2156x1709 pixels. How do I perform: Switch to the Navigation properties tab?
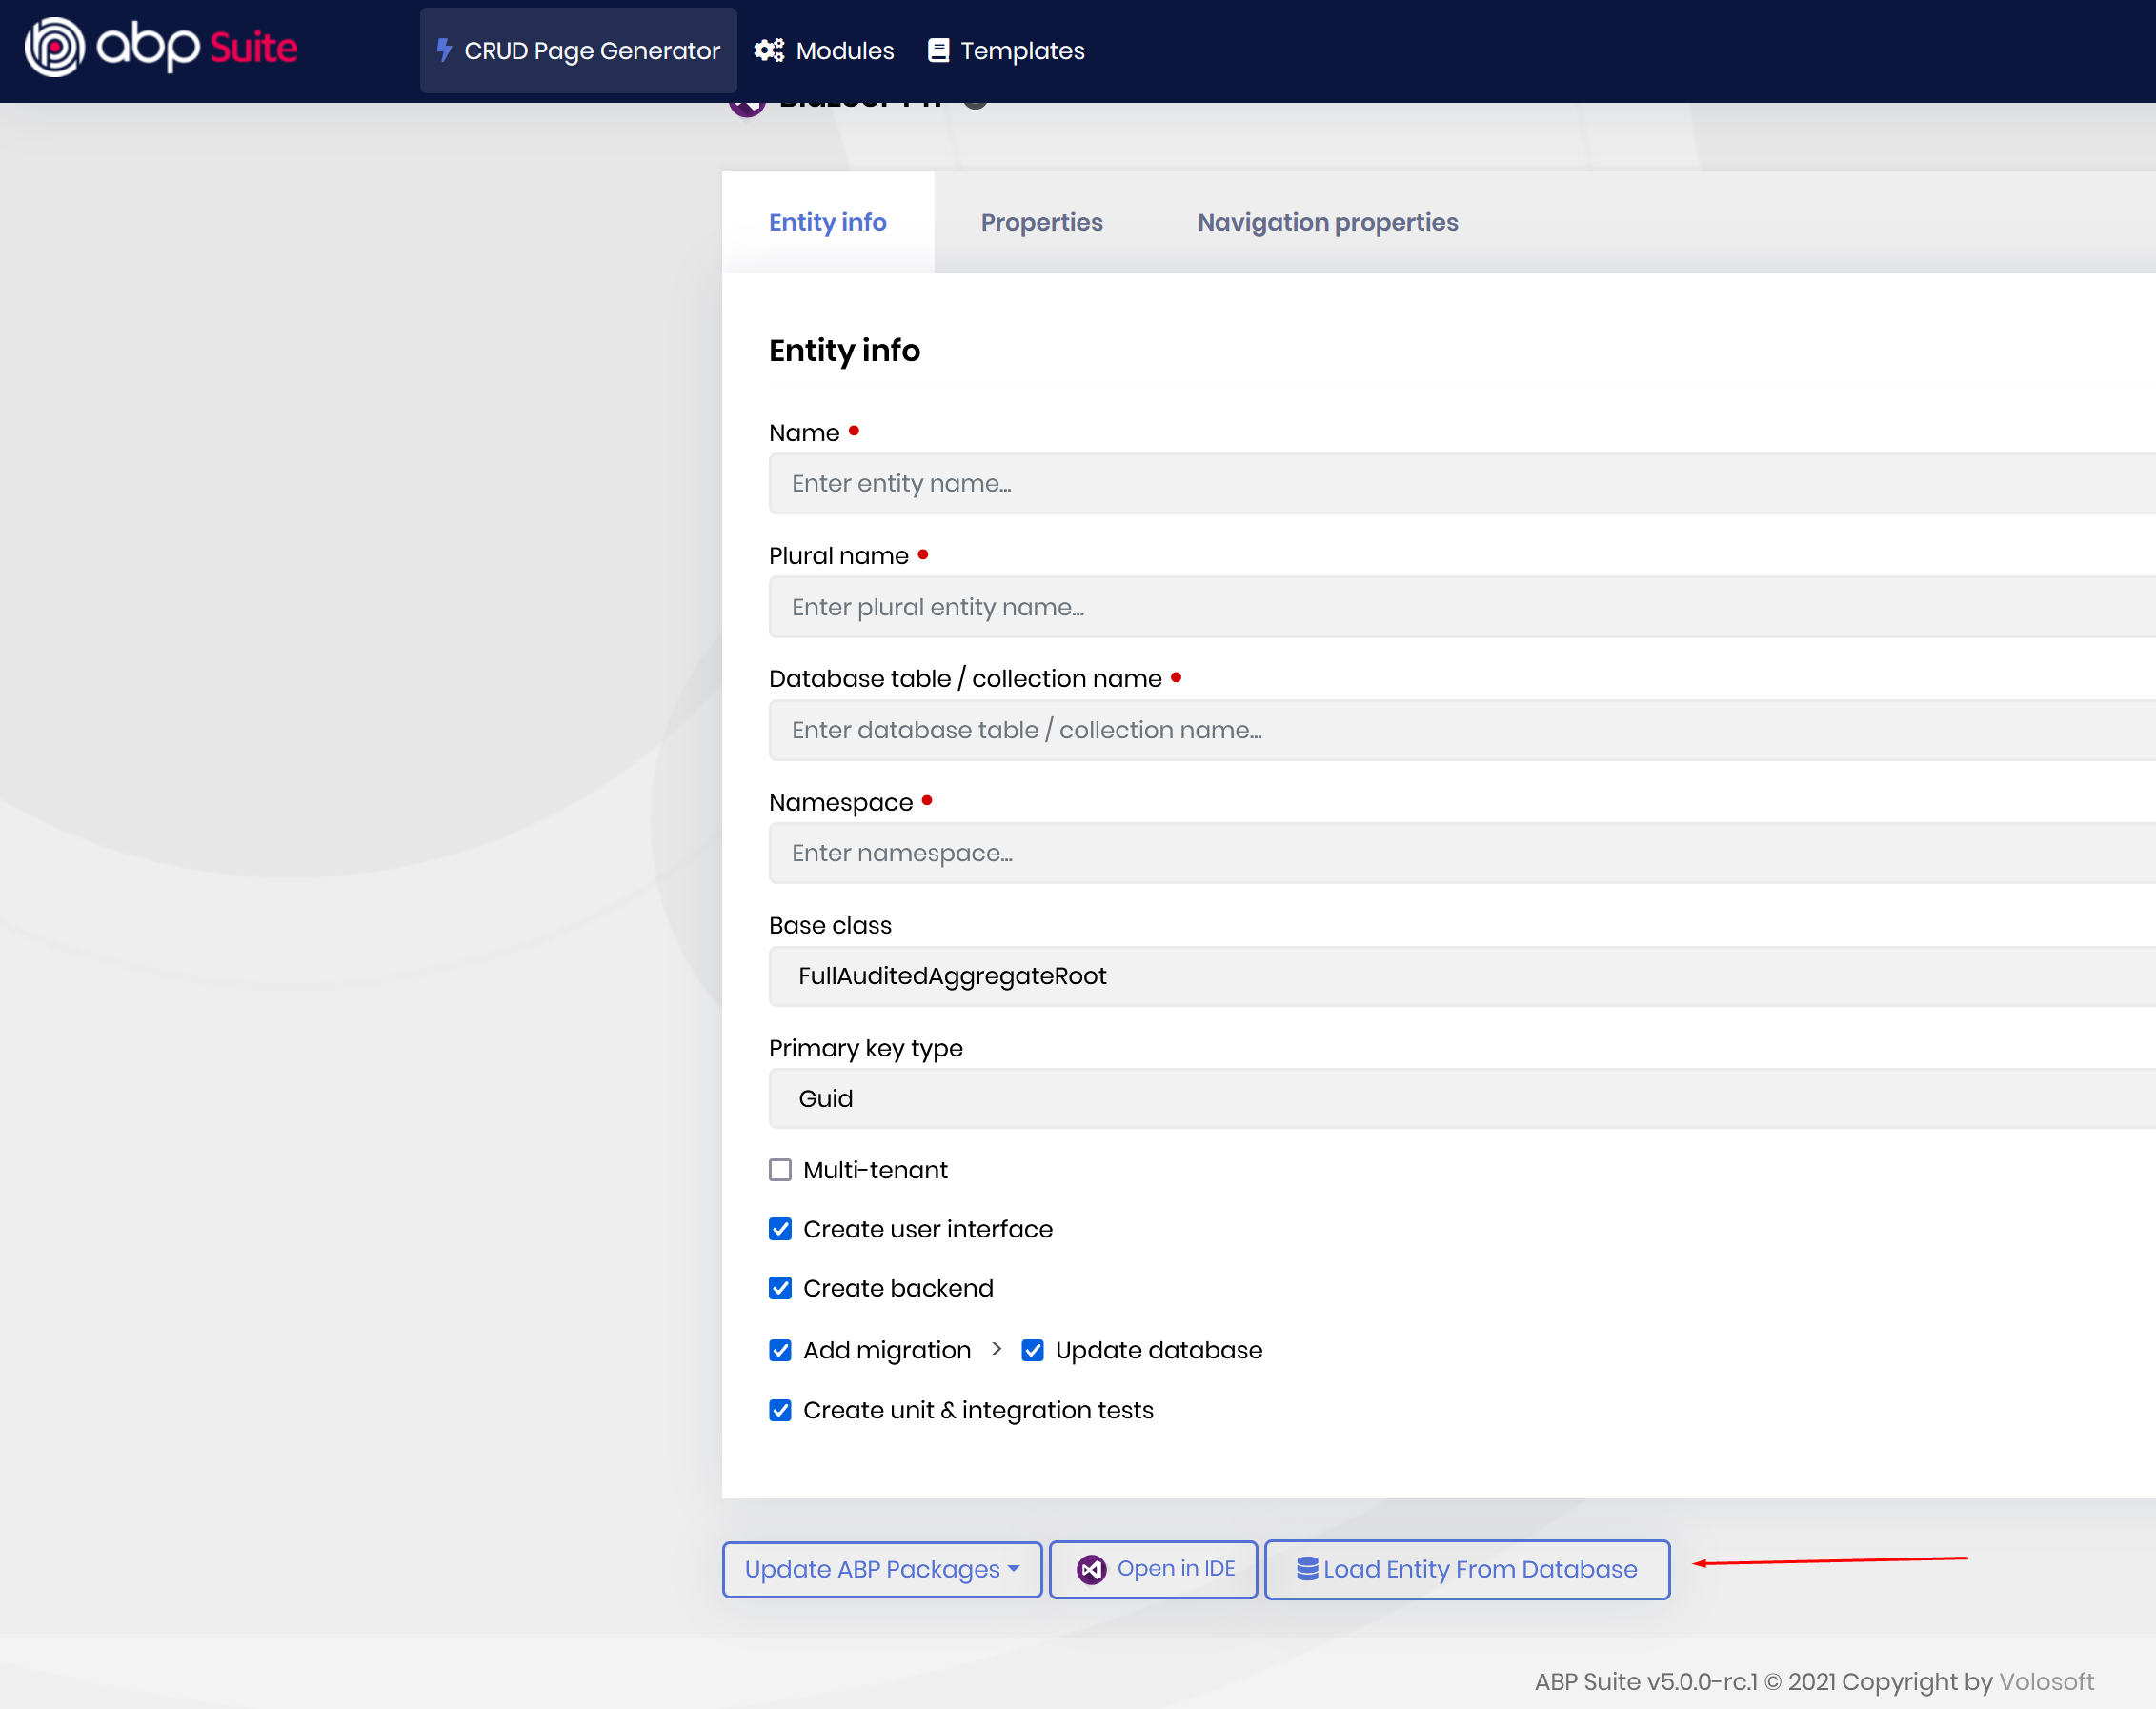1327,222
